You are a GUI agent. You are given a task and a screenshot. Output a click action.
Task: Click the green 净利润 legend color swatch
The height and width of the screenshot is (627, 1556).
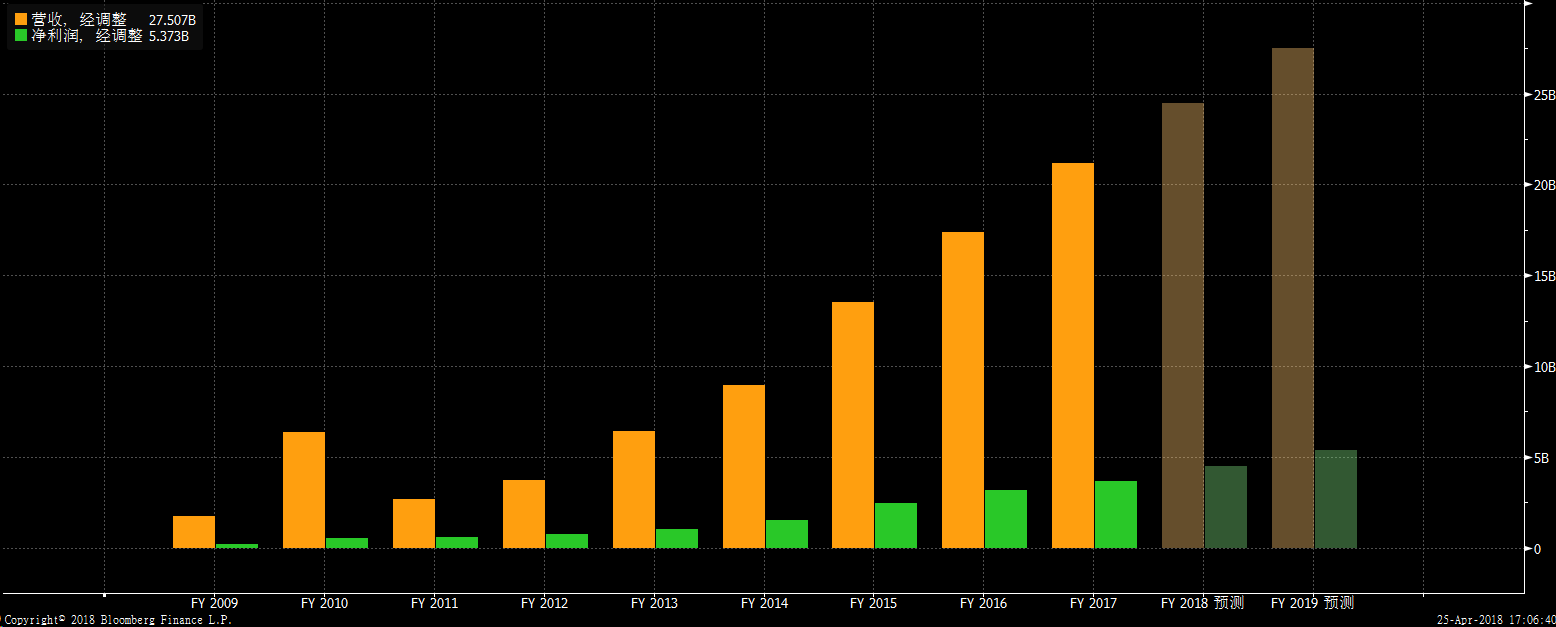pos(21,36)
